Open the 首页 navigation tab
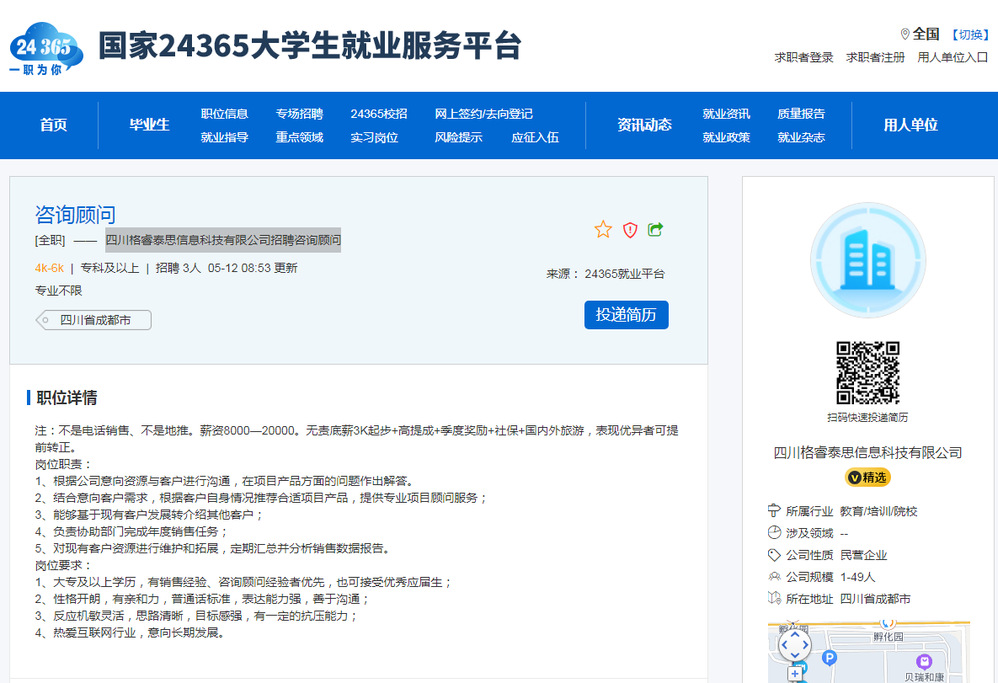Viewport: 998px width, 683px height. pos(54,125)
